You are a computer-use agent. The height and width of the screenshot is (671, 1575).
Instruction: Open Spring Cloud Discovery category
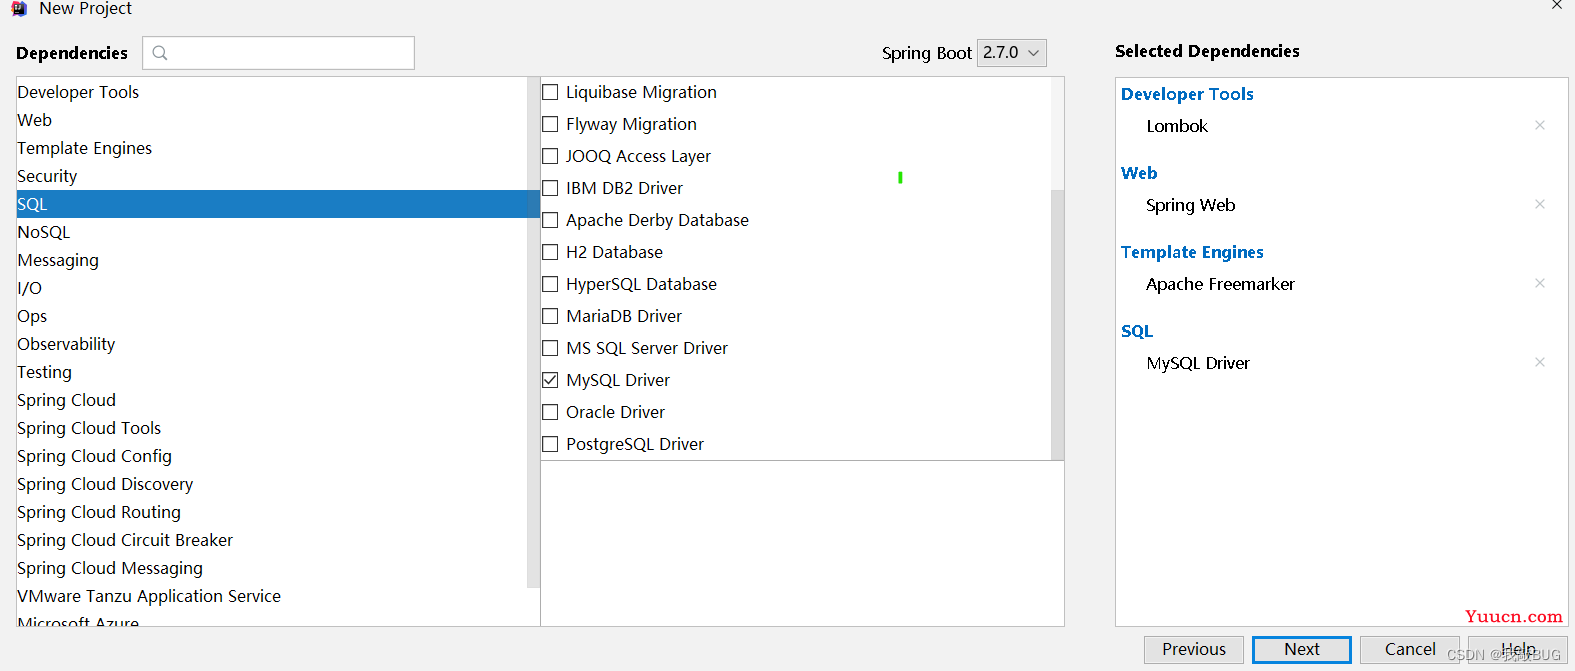point(272,484)
